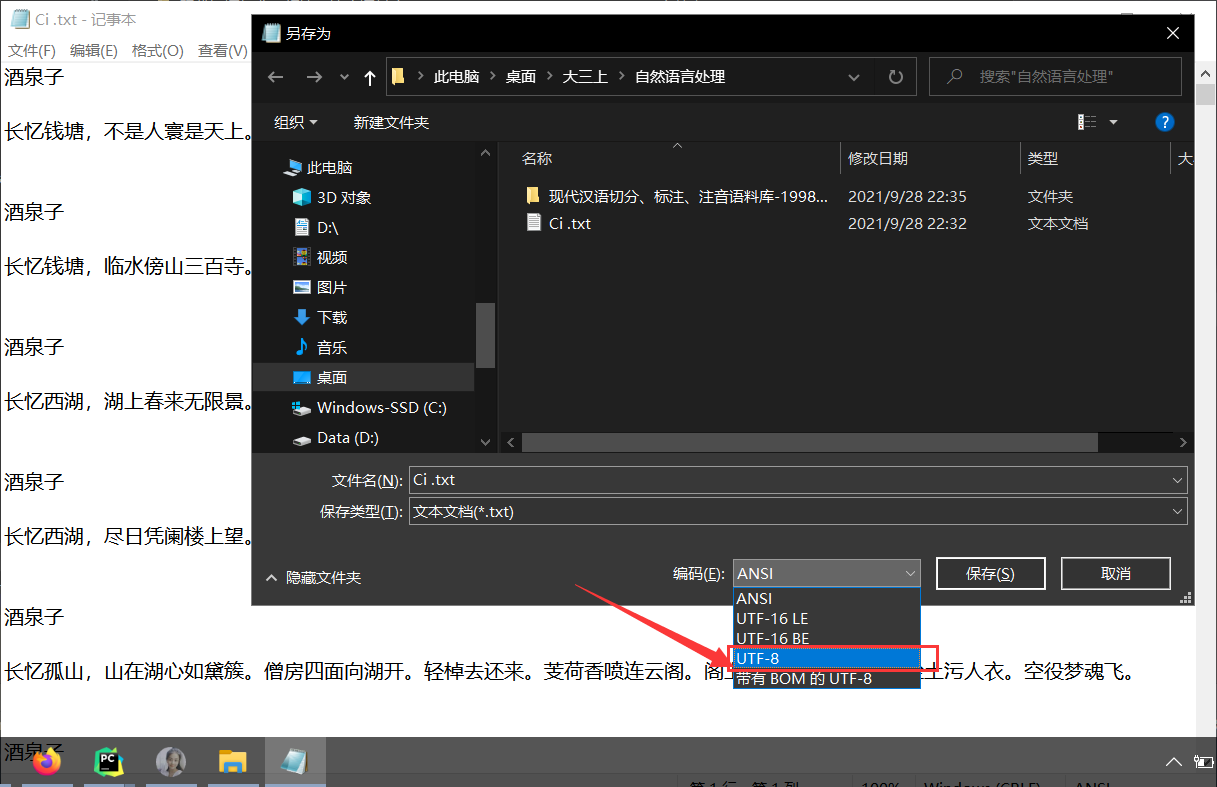Select 3D 对象 folder in sidebar
This screenshot has height=787, width=1217.
coord(332,197)
